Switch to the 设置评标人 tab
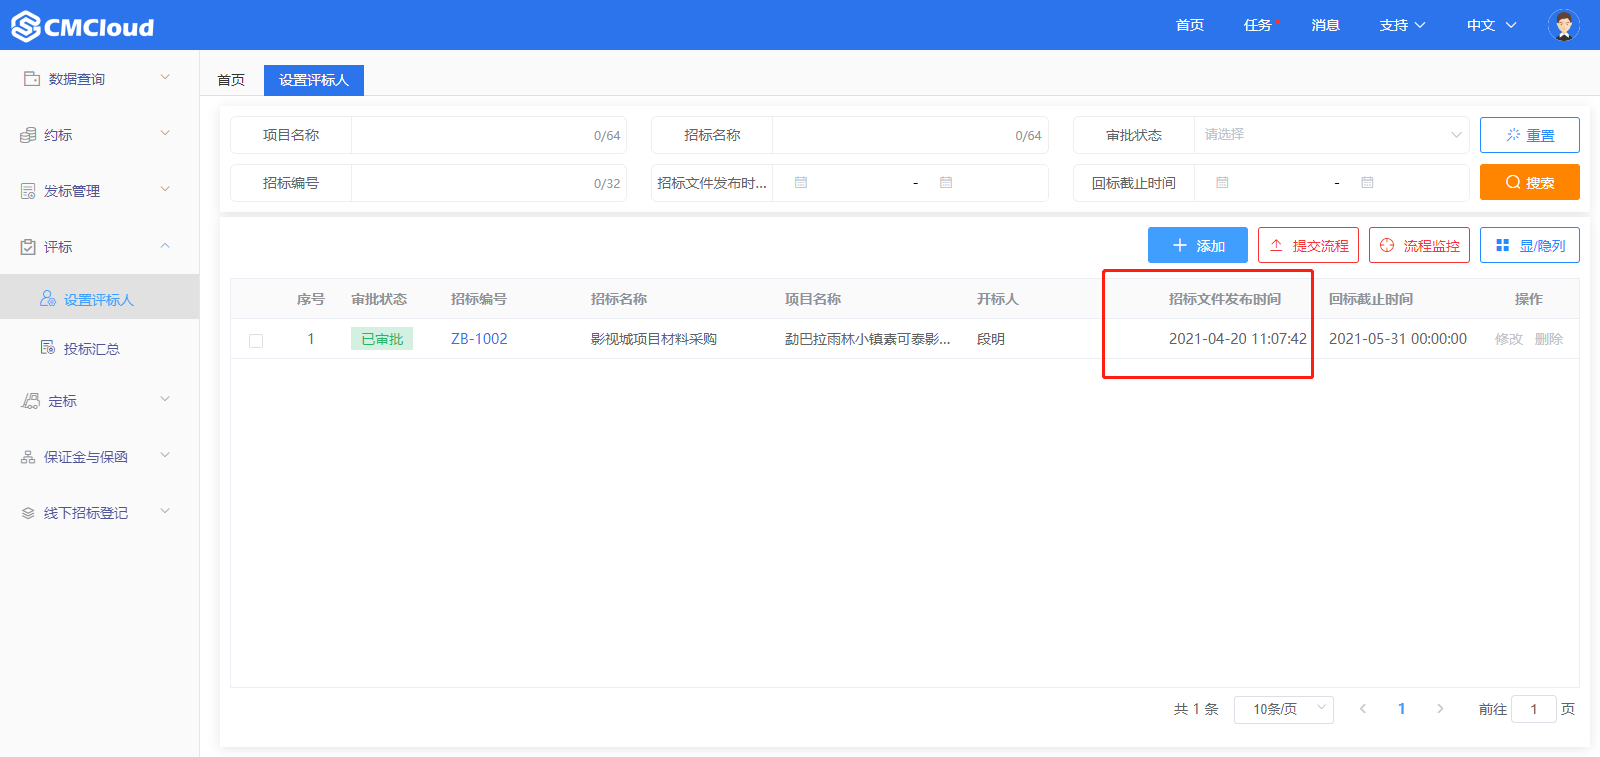Viewport: 1600px width, 757px height. pos(314,80)
